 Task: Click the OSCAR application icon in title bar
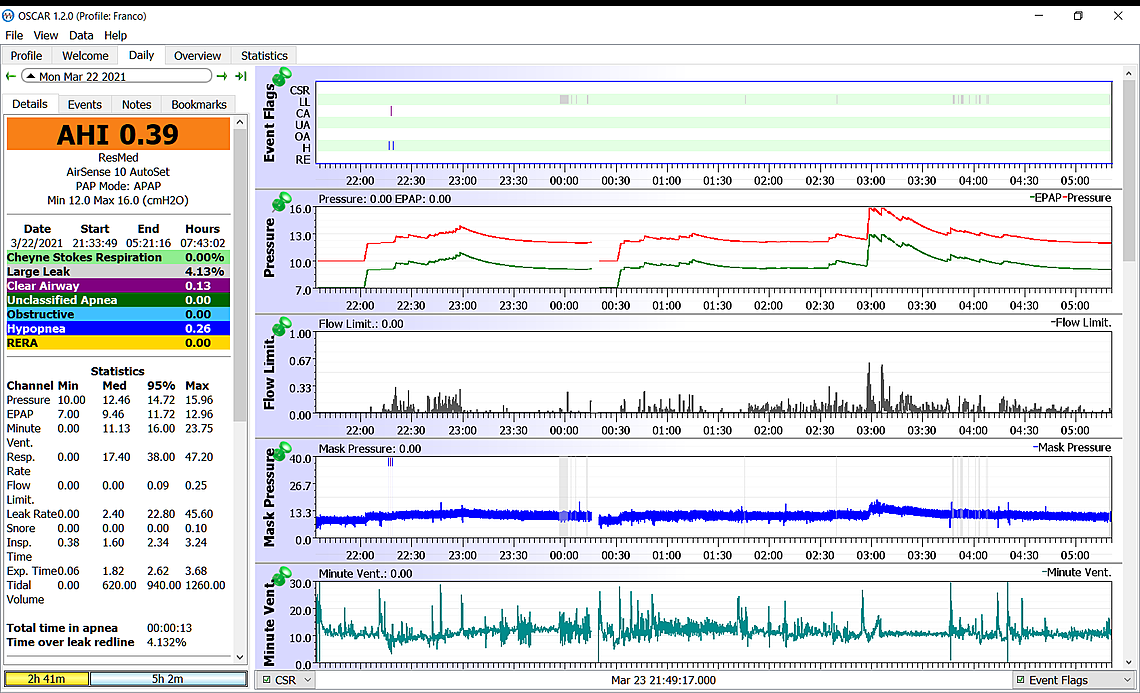9,15
